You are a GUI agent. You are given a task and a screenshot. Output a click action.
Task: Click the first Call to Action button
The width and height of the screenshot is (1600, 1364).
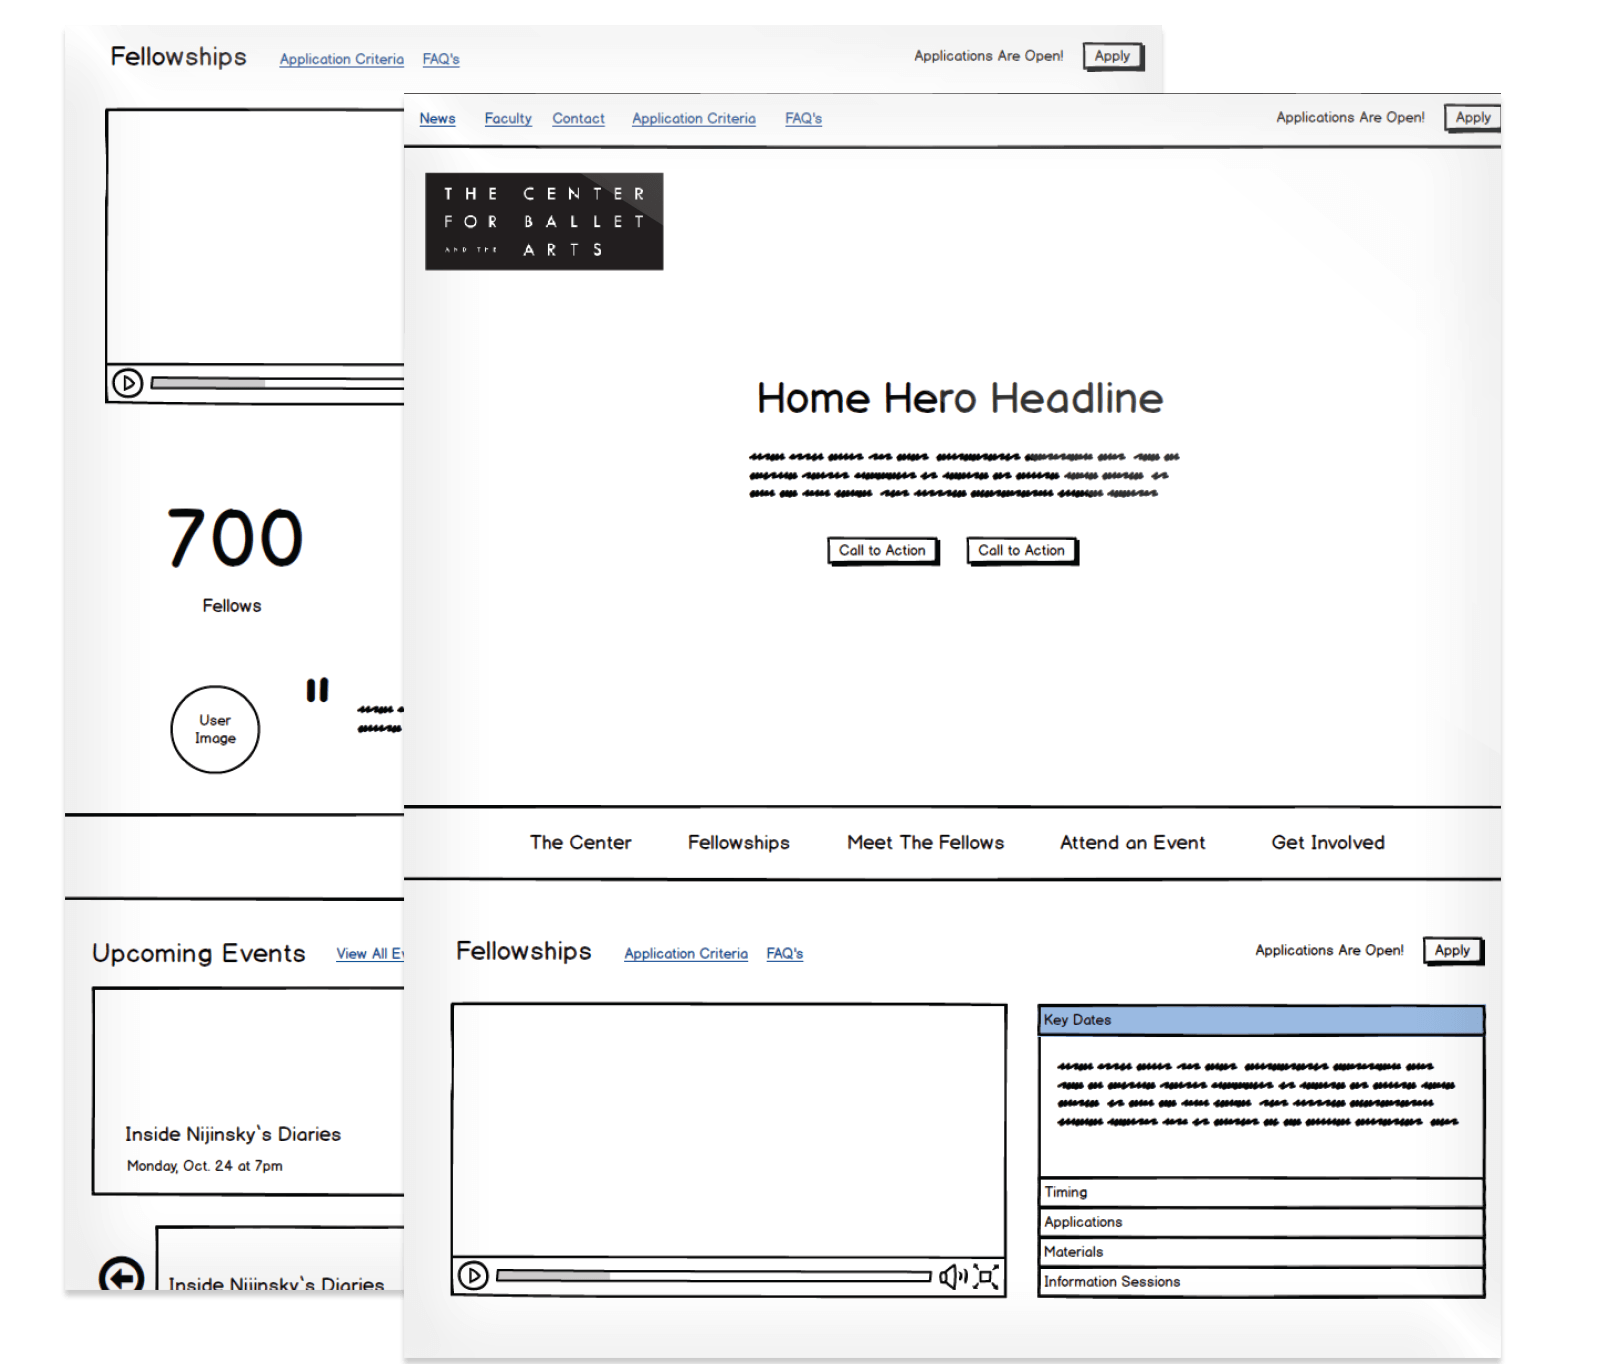tap(882, 551)
